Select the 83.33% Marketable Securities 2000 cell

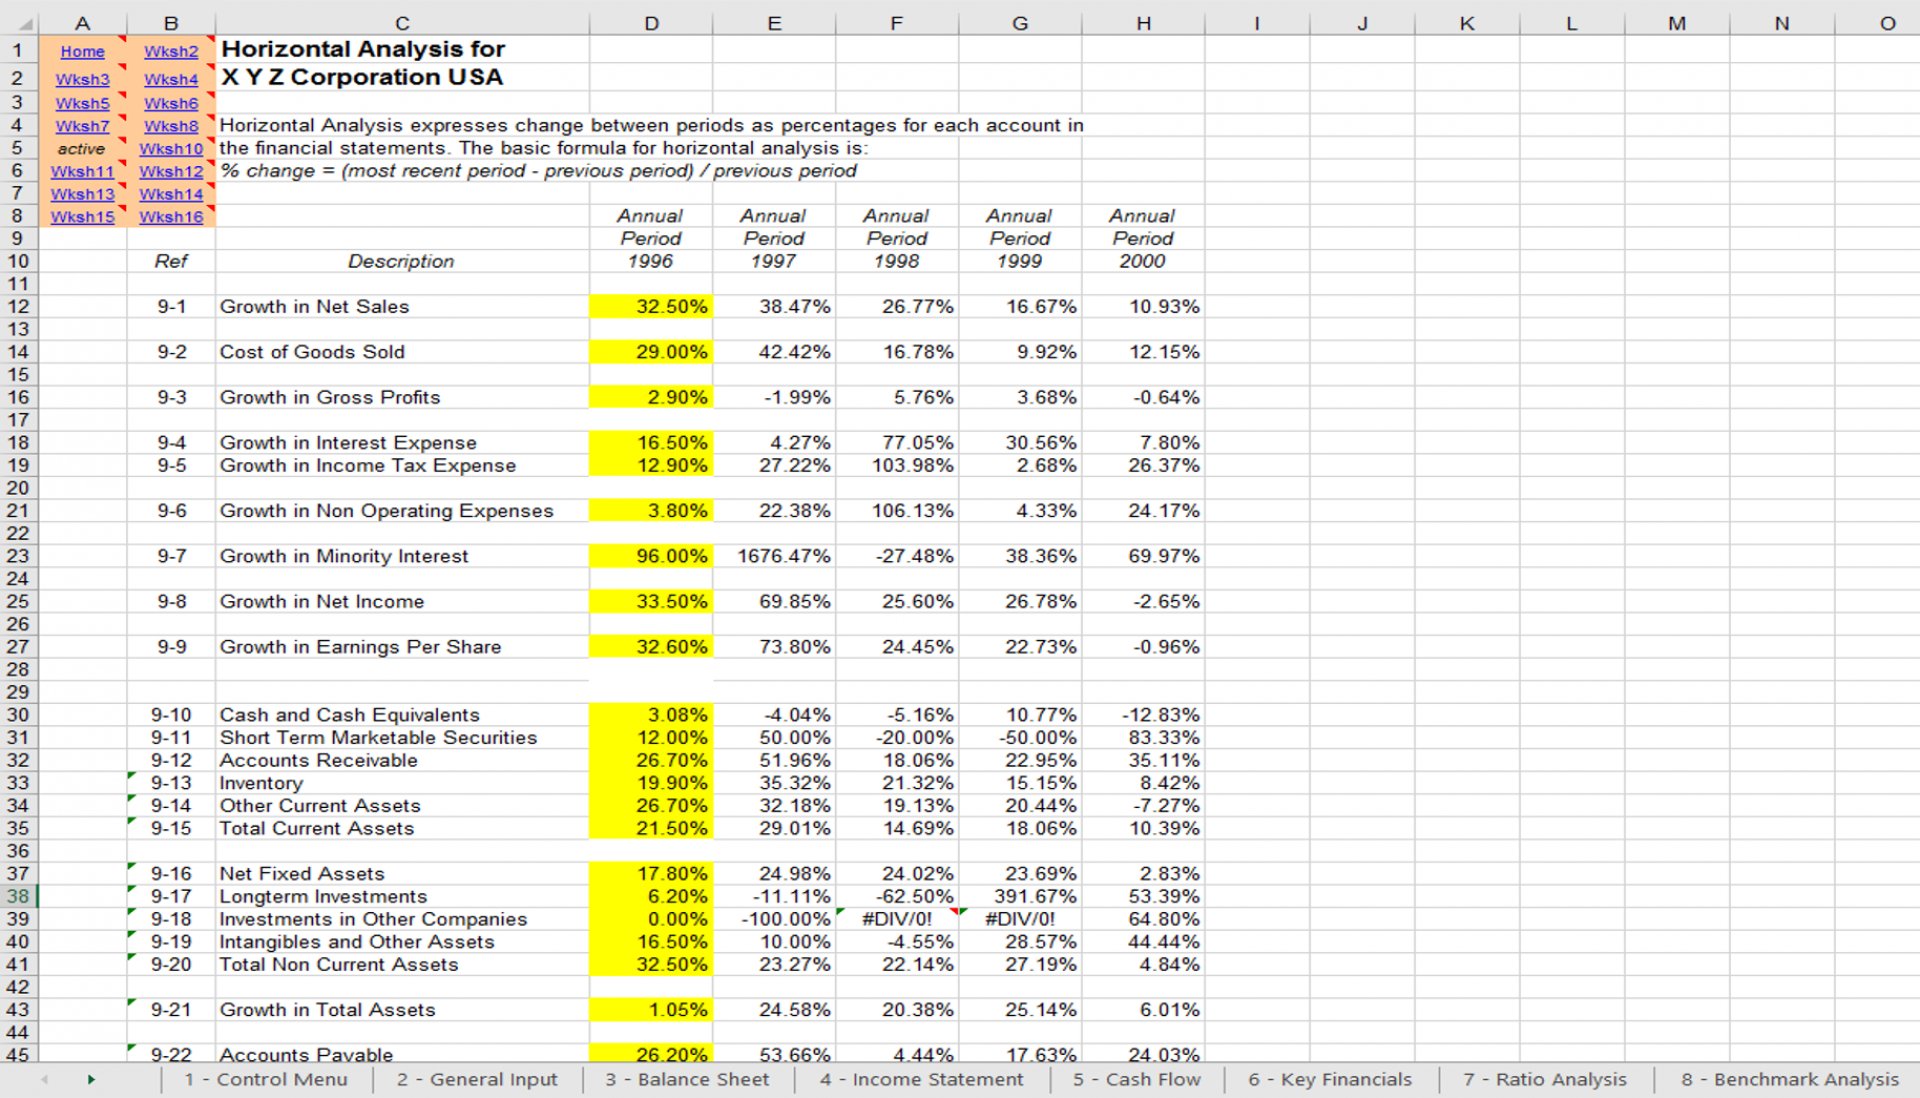tap(1143, 738)
